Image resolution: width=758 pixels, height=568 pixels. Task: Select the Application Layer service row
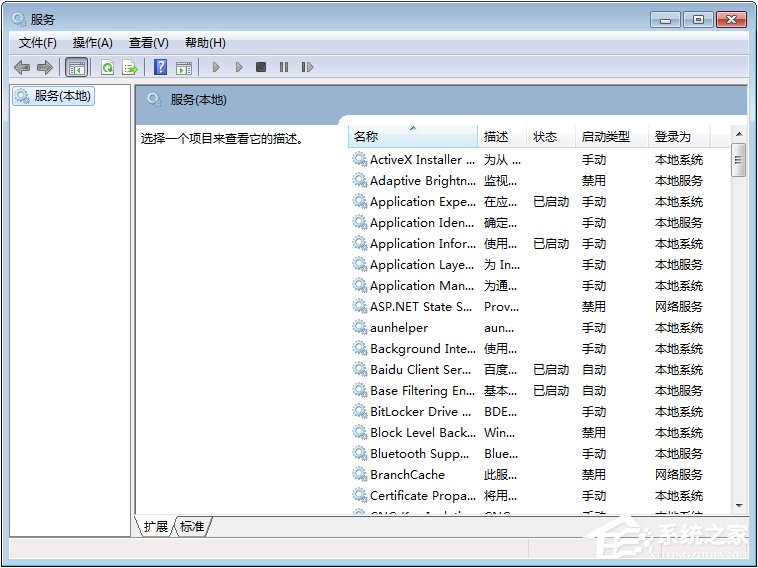[x=539, y=264]
